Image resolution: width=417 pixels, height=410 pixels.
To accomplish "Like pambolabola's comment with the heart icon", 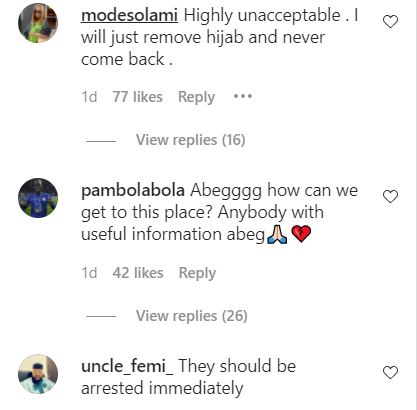I will pos(390,197).
